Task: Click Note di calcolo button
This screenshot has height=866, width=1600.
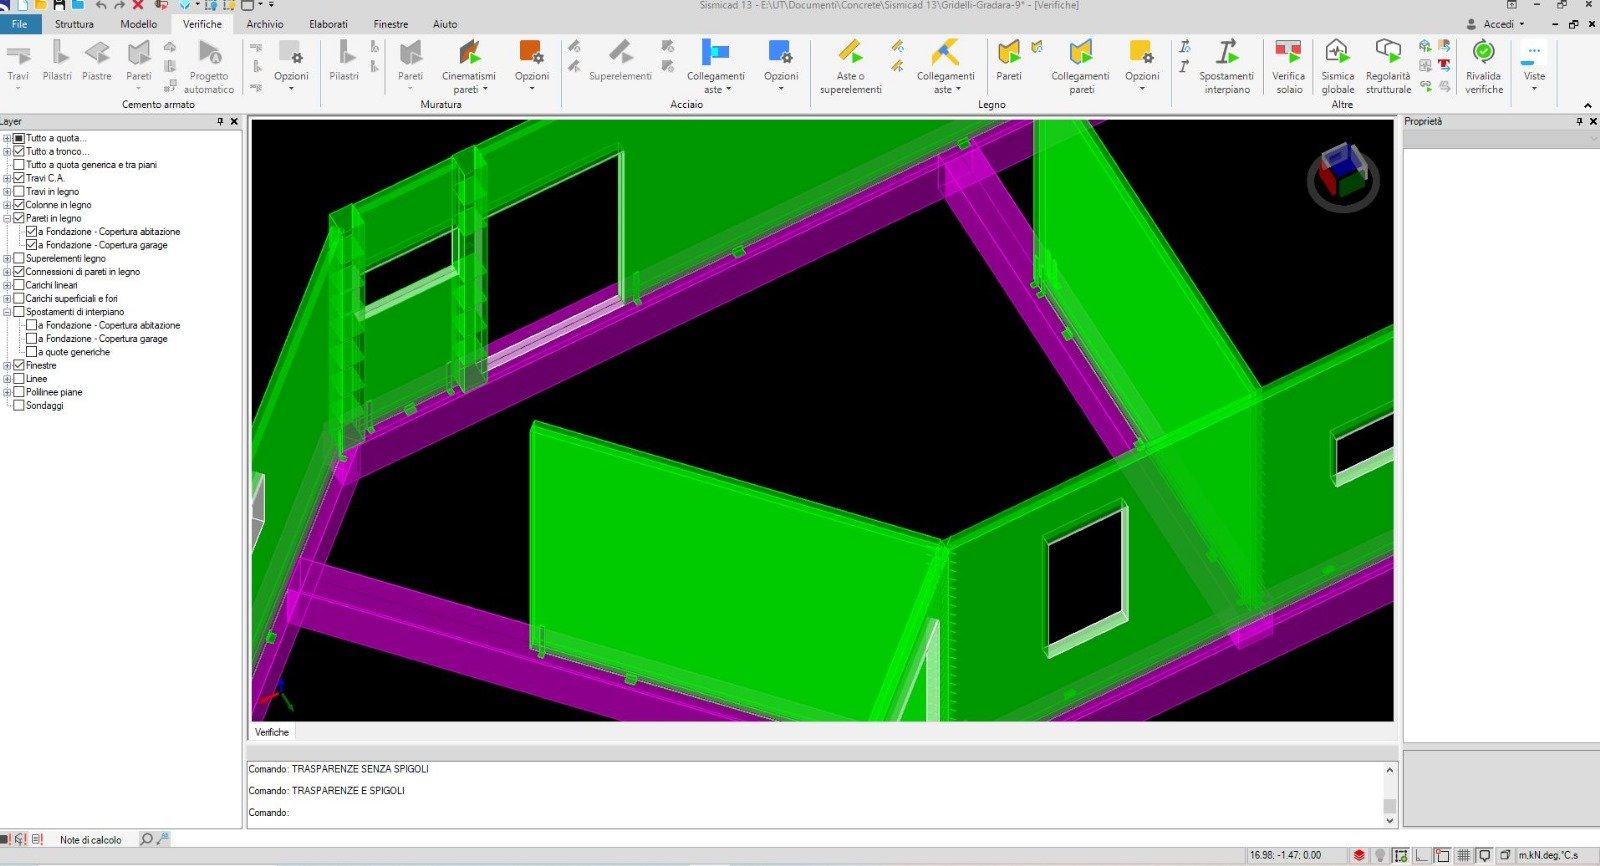Action: (90, 840)
